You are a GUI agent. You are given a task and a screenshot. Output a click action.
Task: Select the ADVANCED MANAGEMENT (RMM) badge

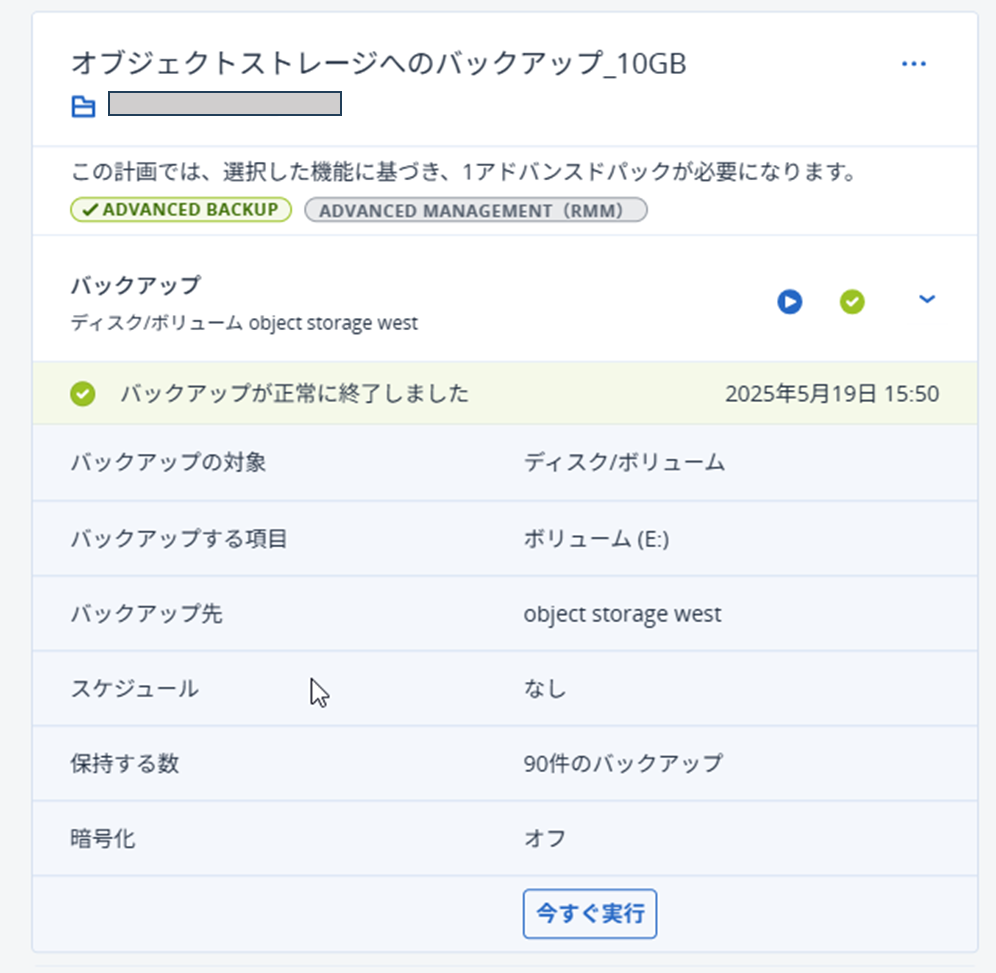476,210
